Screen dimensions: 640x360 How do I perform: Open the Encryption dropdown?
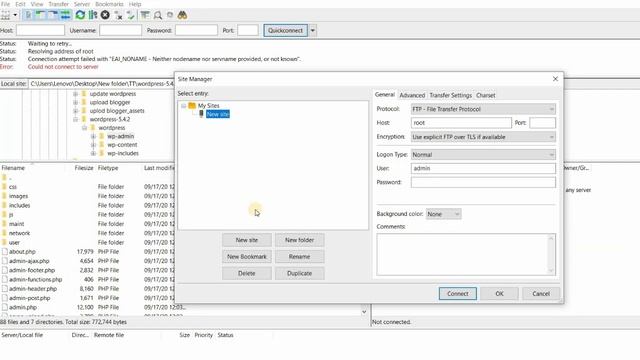pos(483,137)
